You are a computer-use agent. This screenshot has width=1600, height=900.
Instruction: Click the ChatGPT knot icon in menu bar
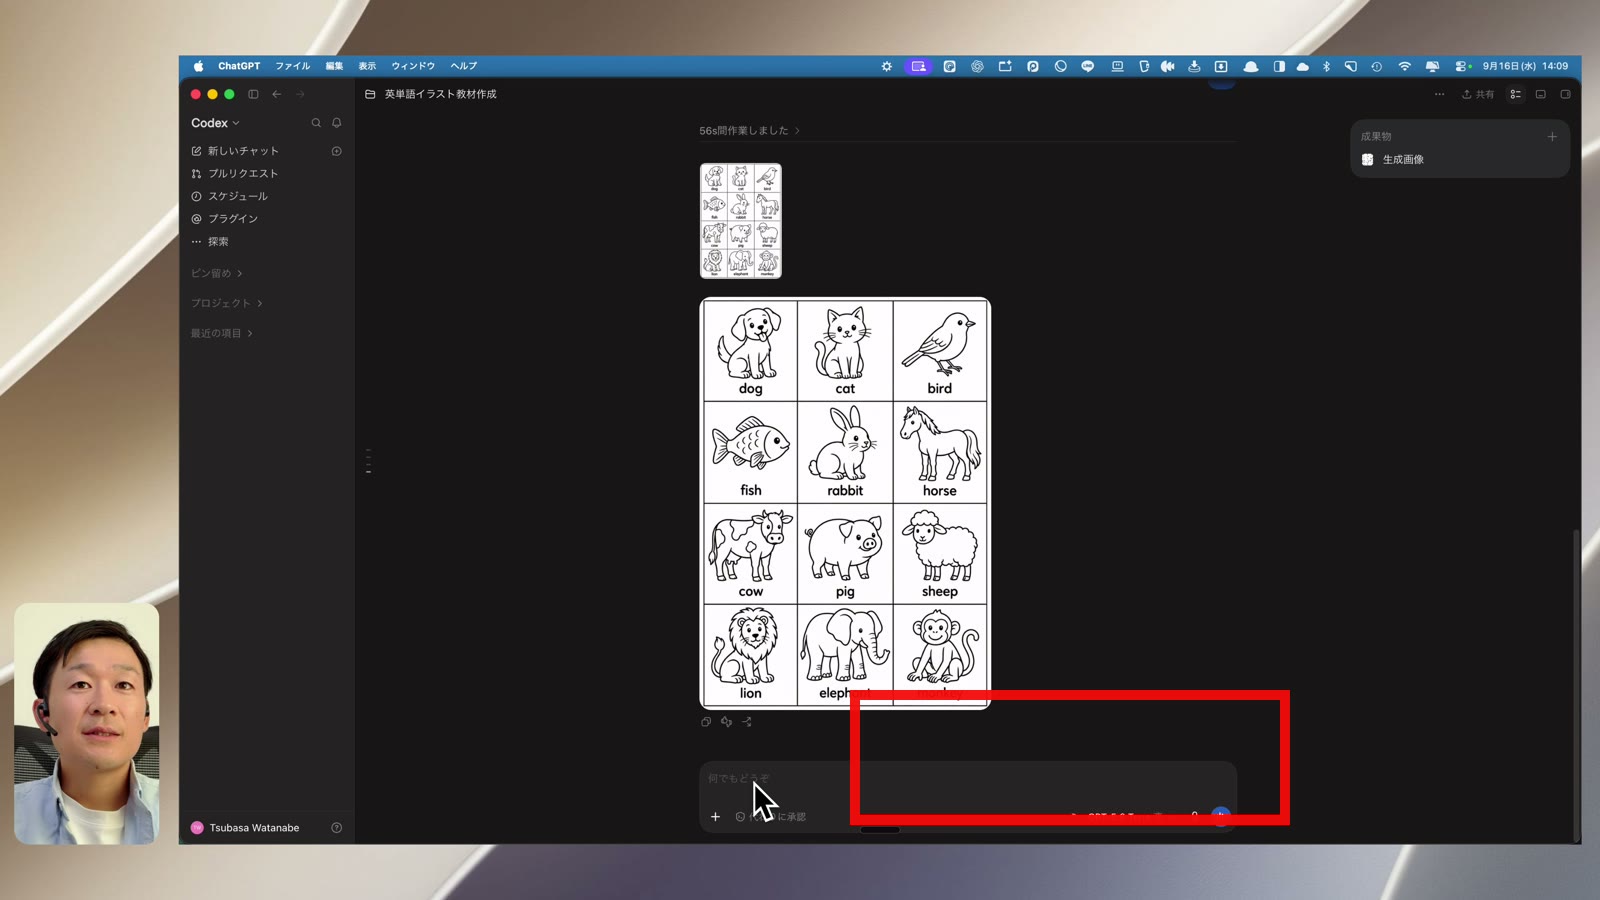(x=977, y=66)
